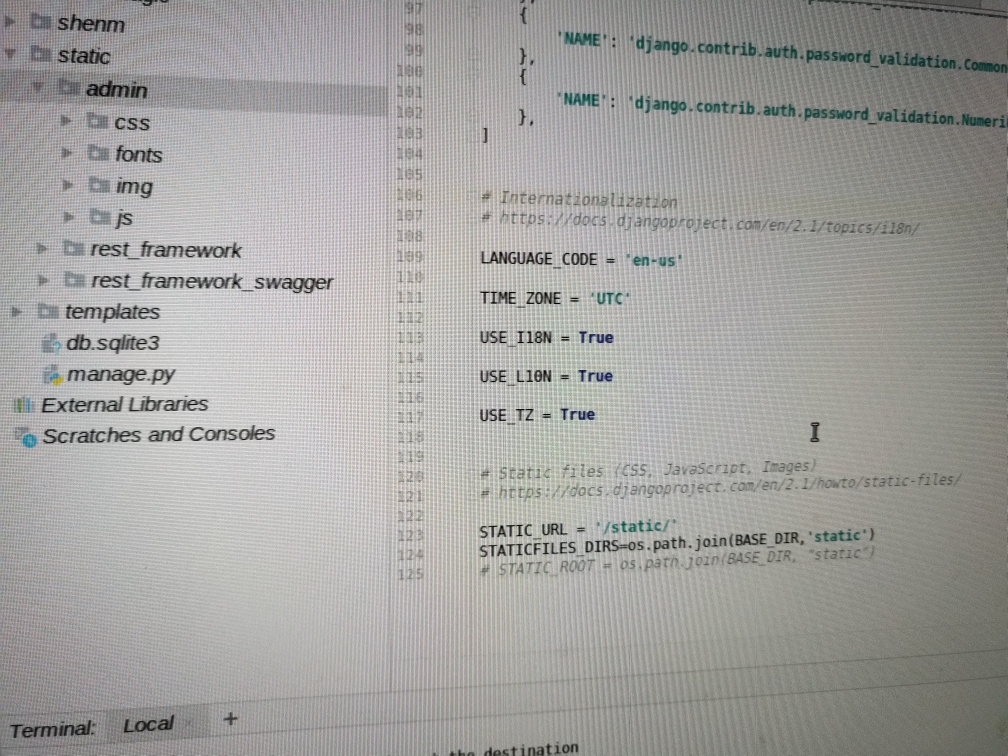Image resolution: width=1008 pixels, height=756 pixels.
Task: Open the i18n docs URL comment
Action: [x=701, y=223]
